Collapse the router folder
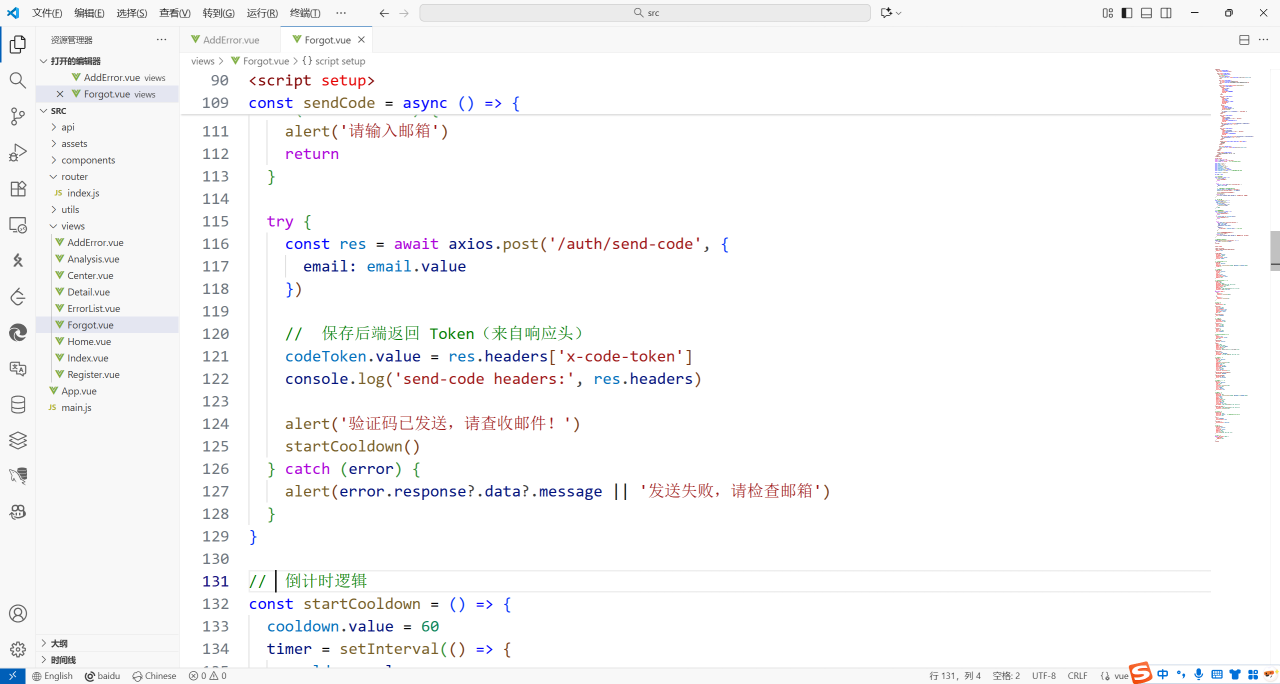The image size is (1280, 684). (107, 177)
